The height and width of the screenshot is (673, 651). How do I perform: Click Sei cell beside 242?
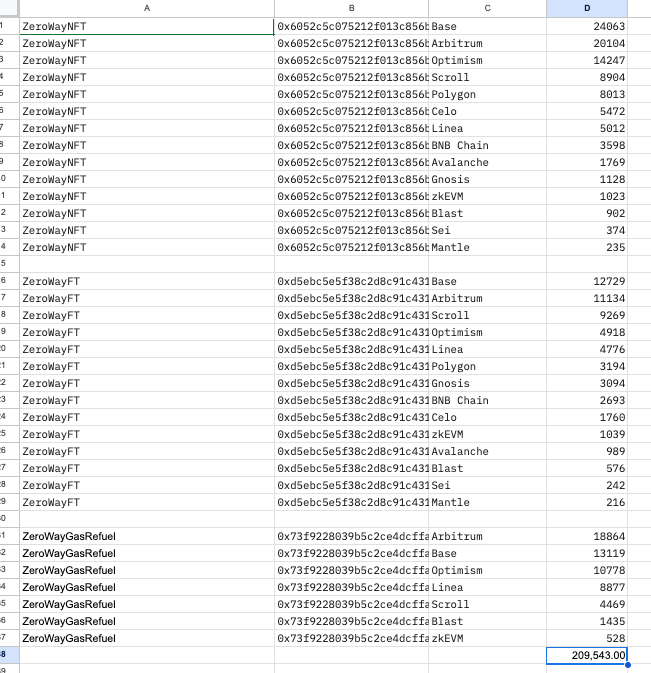click(x=487, y=485)
